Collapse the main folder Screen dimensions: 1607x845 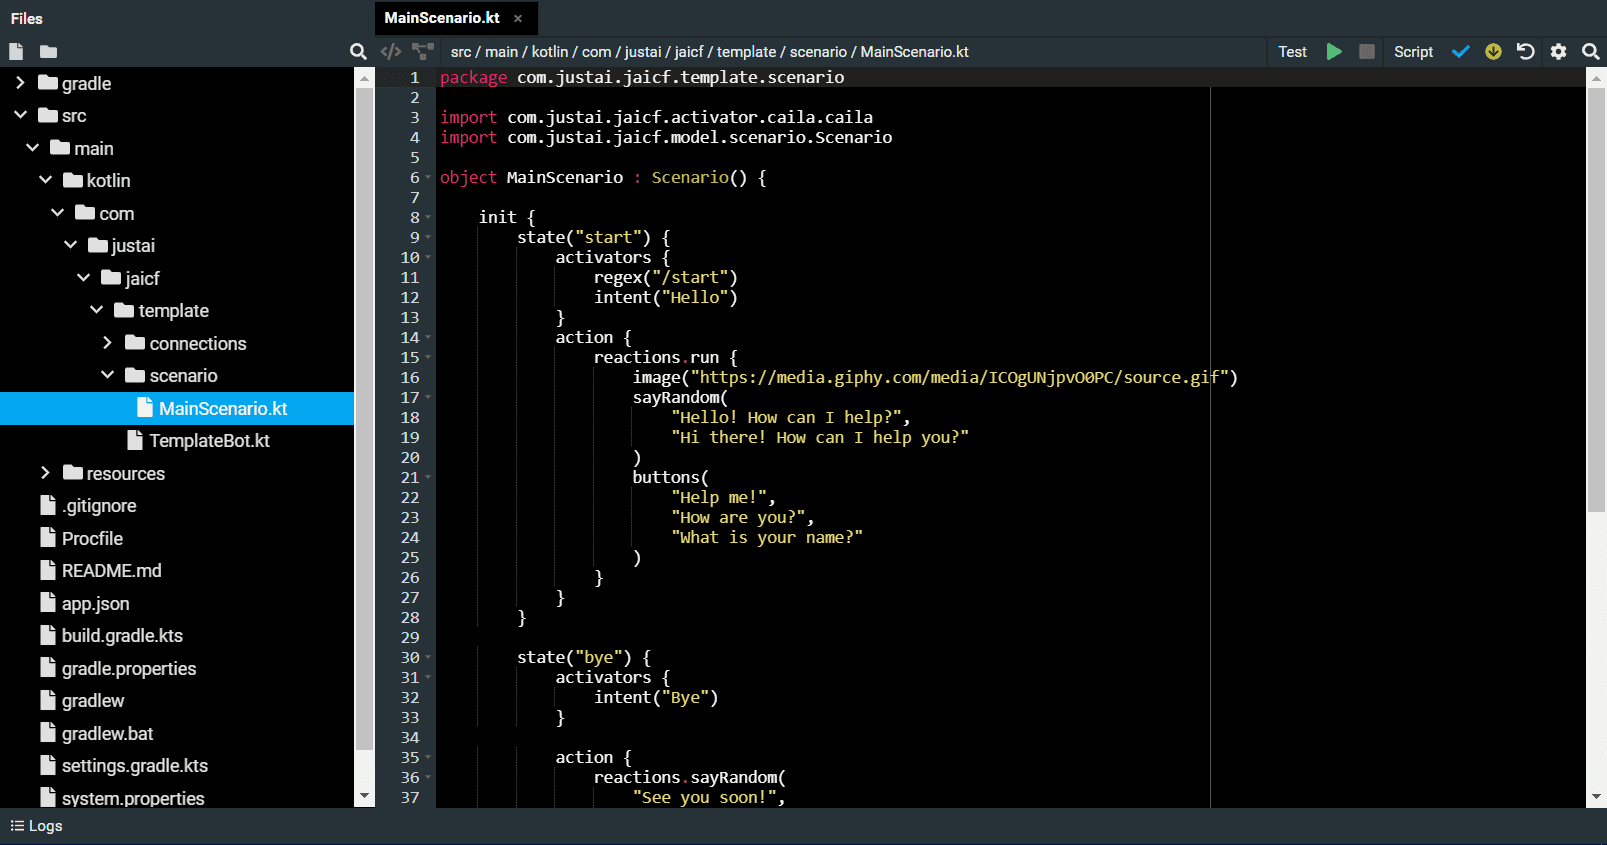(33, 148)
